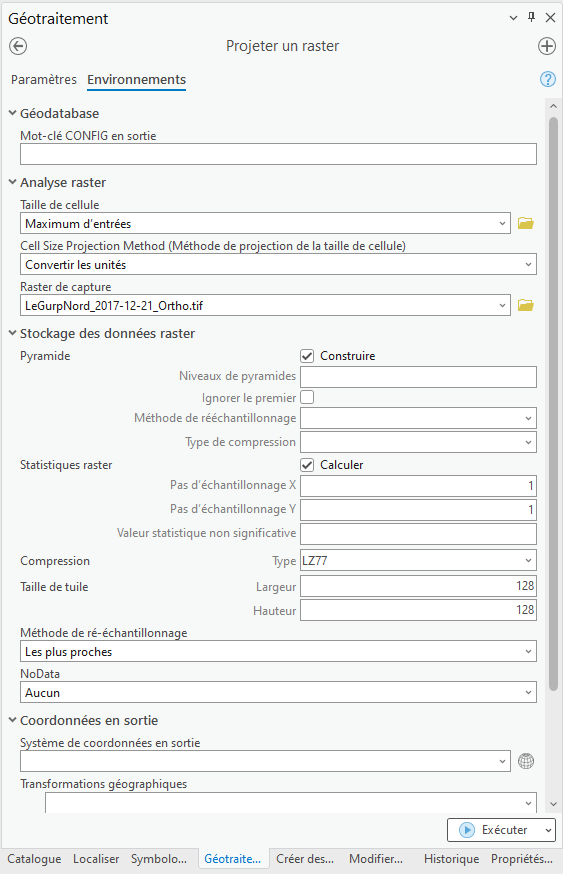
Task: Open Transformations géographiques dropdown
Action: coord(528,803)
